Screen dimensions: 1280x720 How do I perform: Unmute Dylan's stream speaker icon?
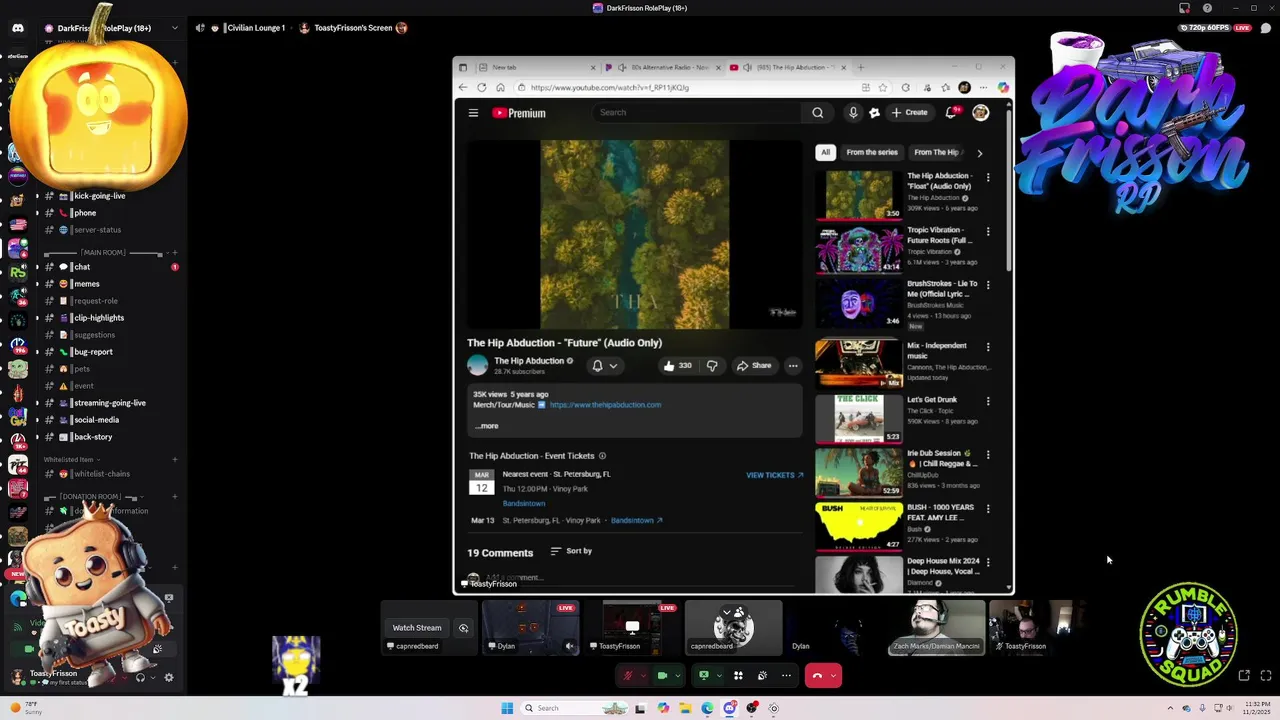[x=570, y=646]
